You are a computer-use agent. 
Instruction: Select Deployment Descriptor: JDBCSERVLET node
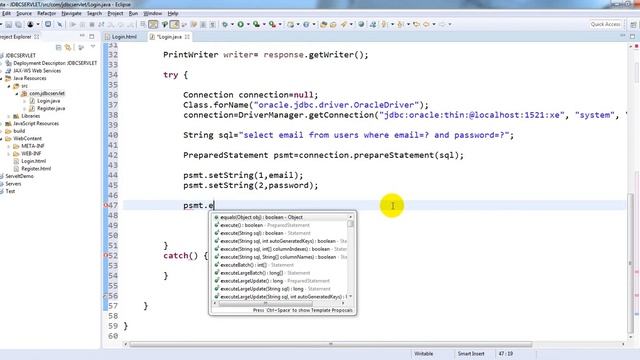(55, 63)
